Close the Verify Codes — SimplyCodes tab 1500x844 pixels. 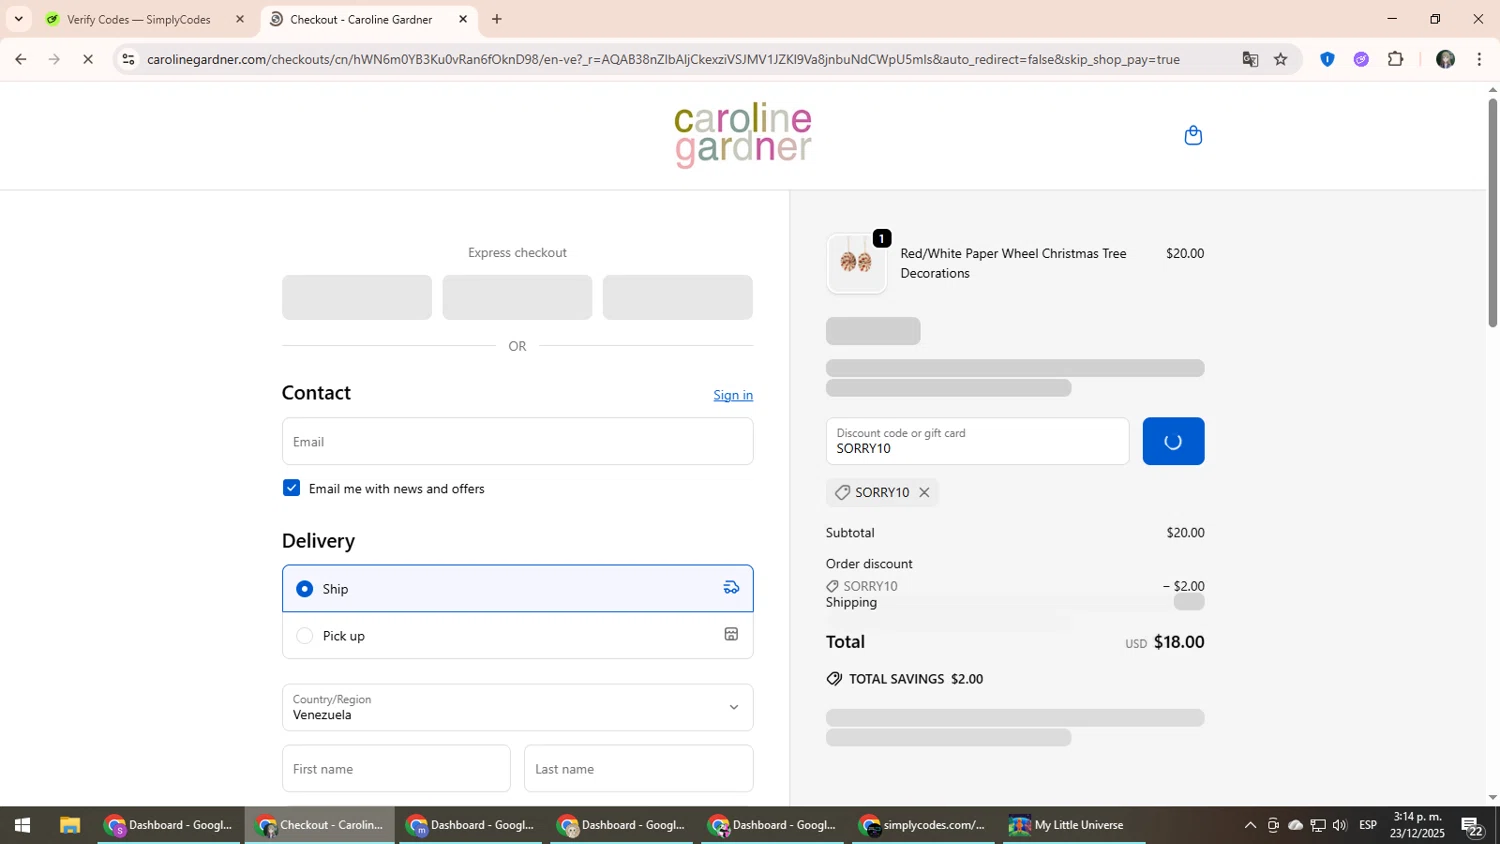point(239,19)
